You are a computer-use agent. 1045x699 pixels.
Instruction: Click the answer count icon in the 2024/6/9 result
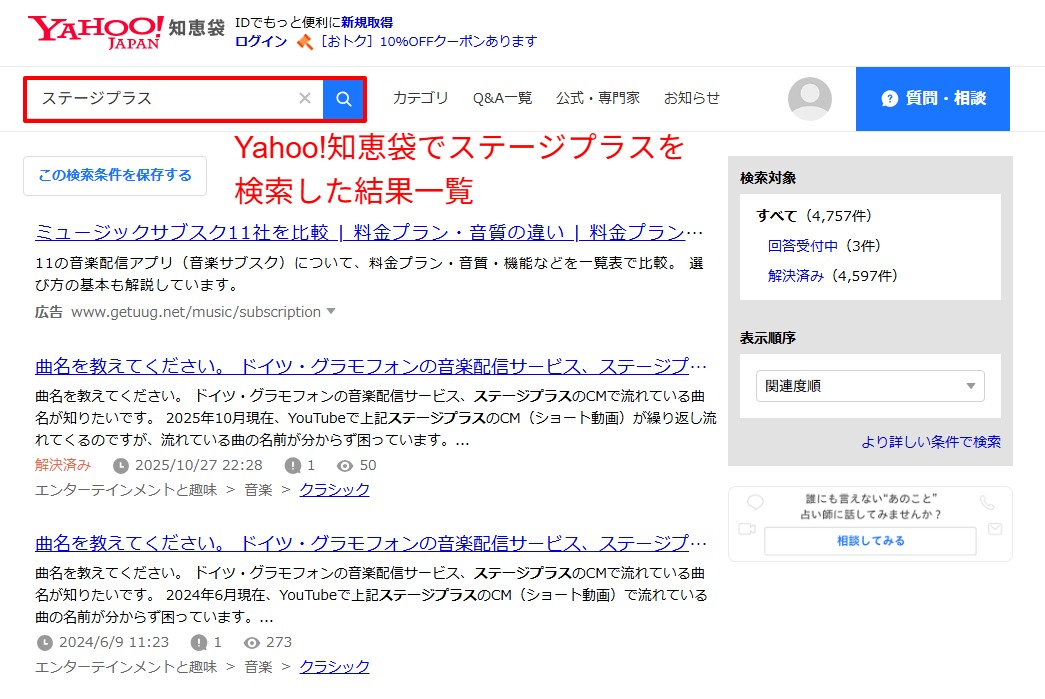199,643
